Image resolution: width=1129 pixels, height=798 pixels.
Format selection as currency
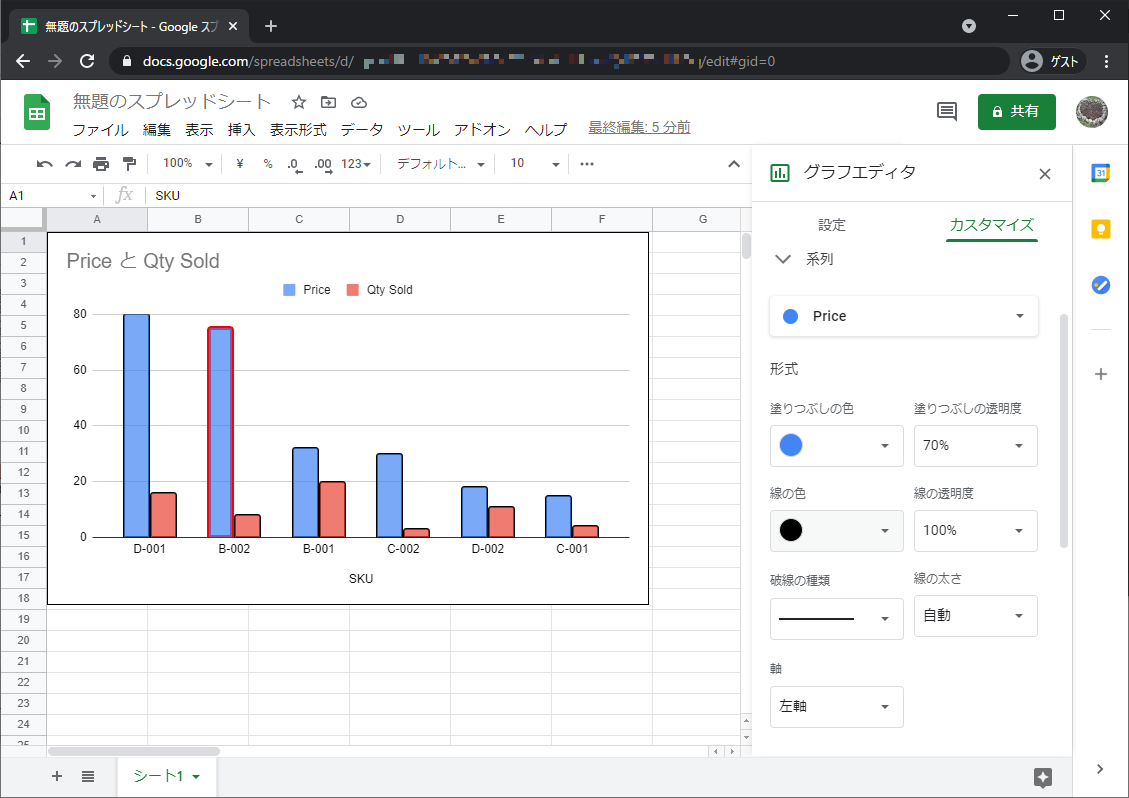coord(238,162)
